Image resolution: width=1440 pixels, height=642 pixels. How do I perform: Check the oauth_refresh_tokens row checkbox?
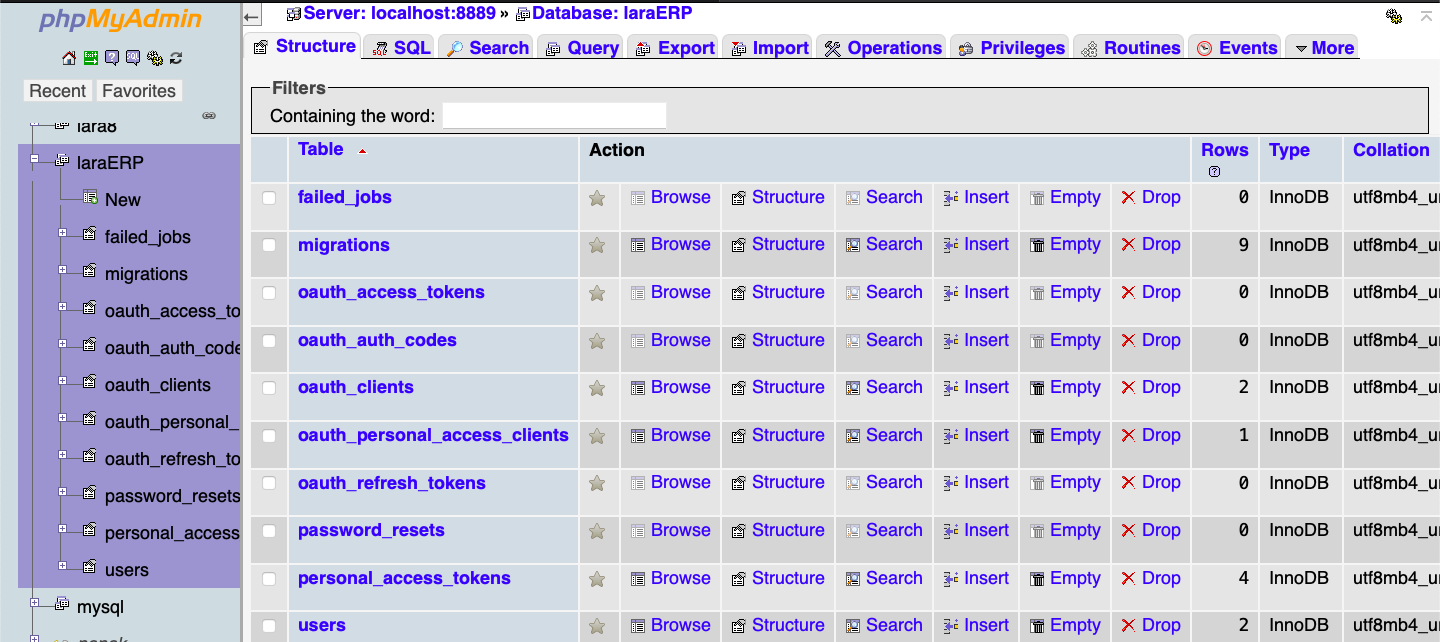[269, 483]
